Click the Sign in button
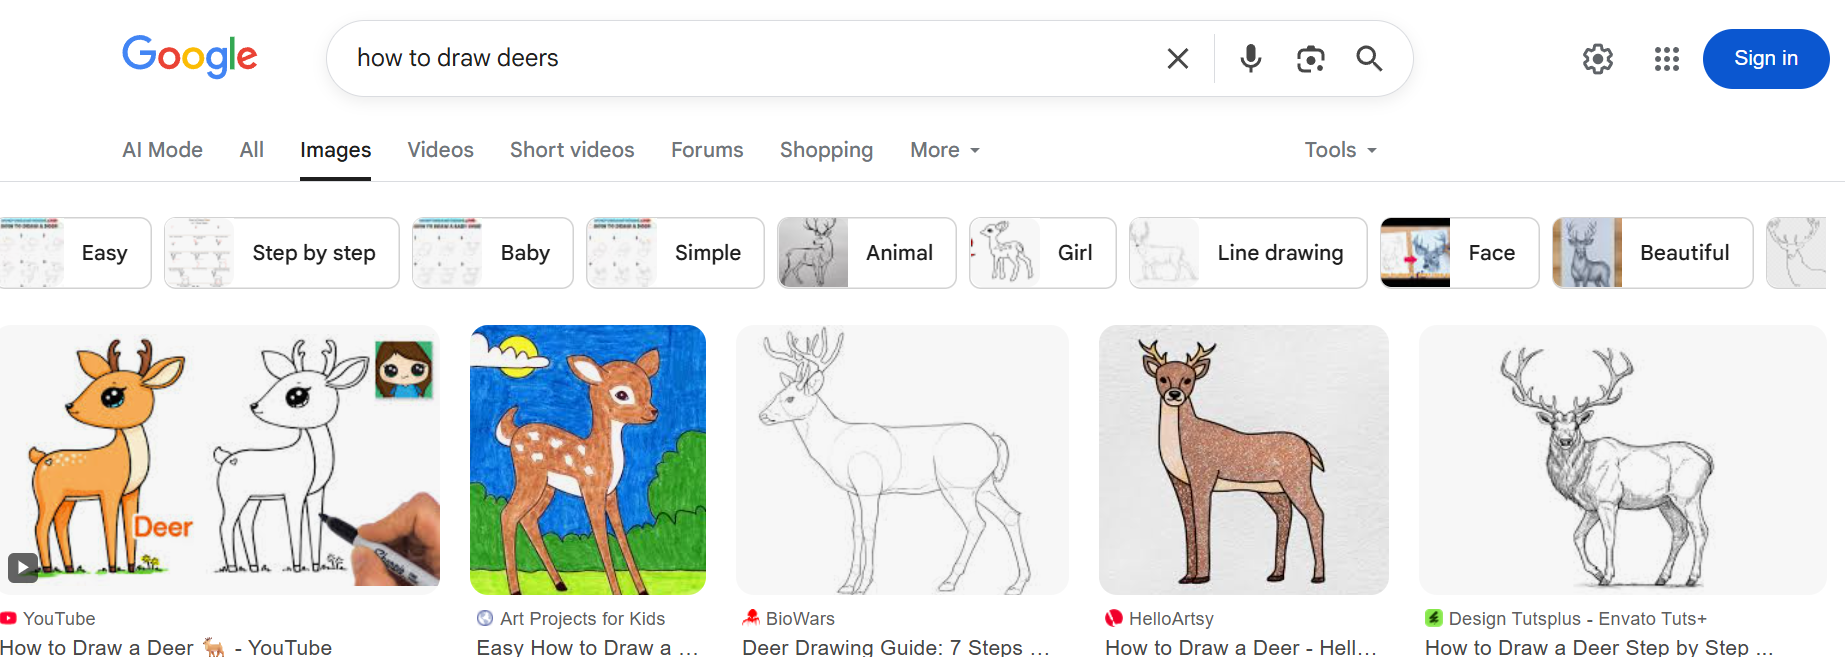Viewport: 1845px width, 657px height. point(1766,59)
